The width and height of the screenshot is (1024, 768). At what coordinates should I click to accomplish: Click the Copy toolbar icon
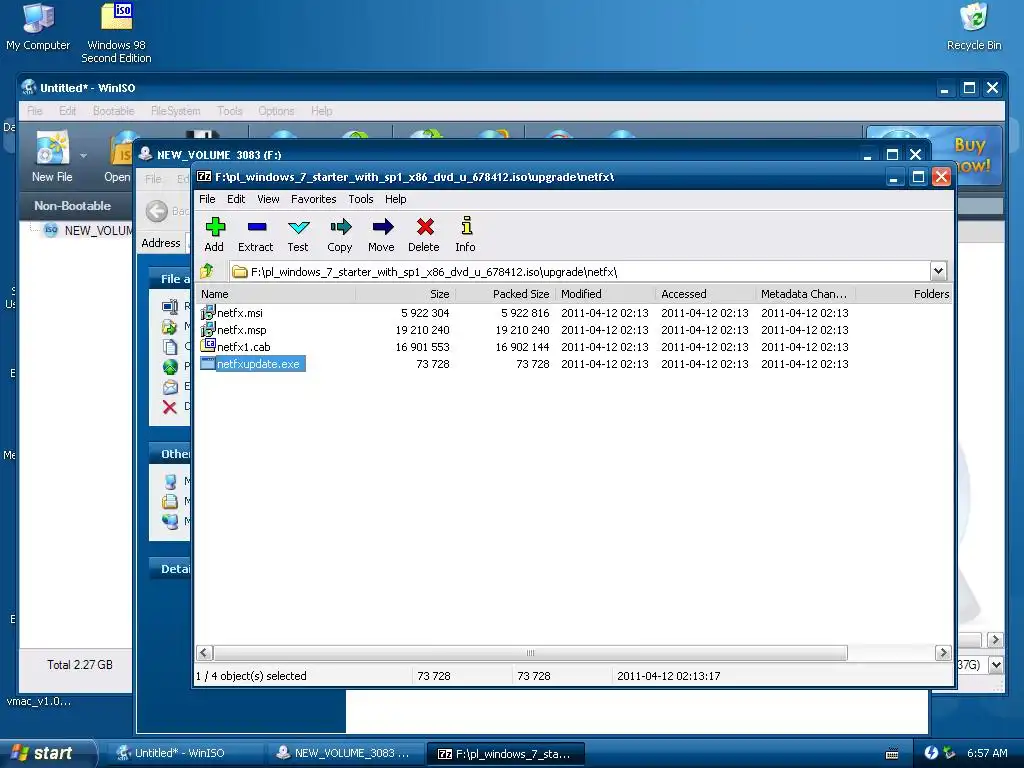340,234
